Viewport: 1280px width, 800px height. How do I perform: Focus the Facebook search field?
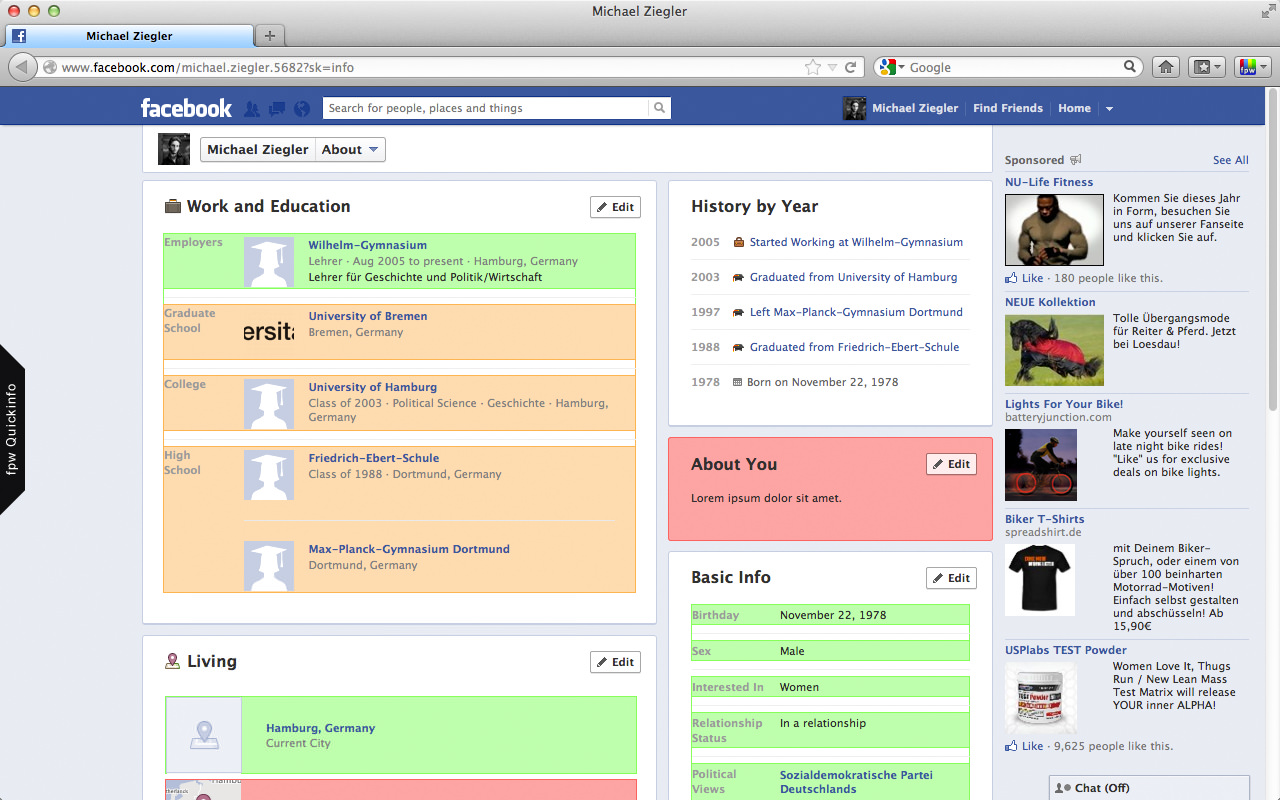486,108
